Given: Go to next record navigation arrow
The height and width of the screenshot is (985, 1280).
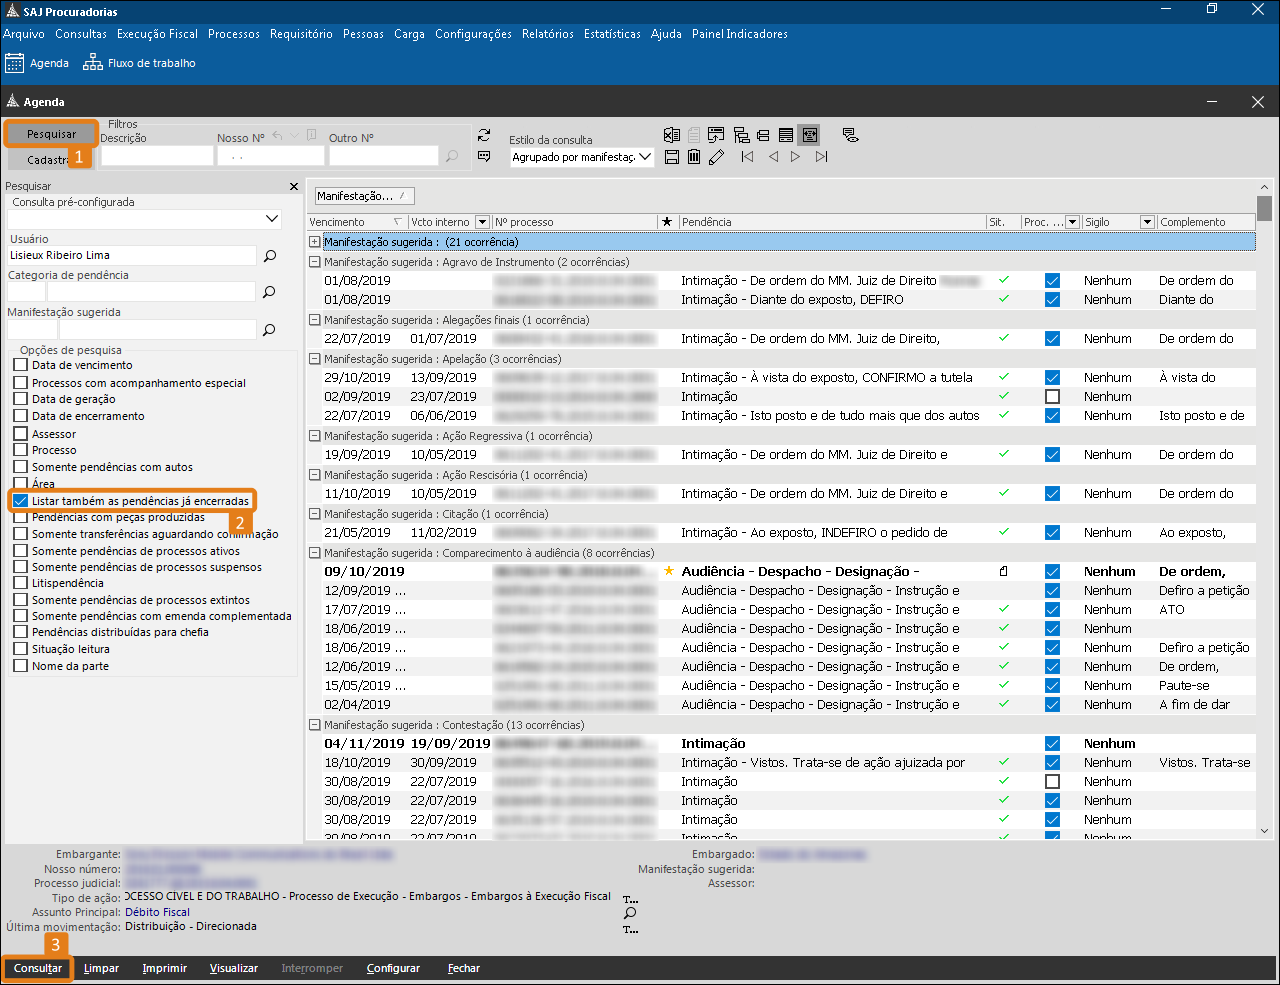Looking at the screenshot, I should point(795,157).
